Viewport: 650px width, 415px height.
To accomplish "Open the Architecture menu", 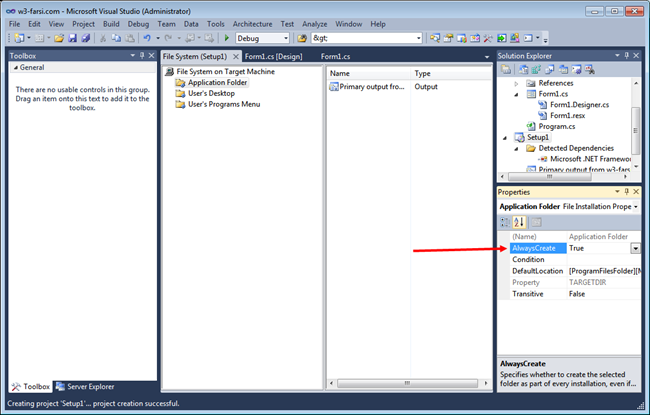I will [252, 24].
